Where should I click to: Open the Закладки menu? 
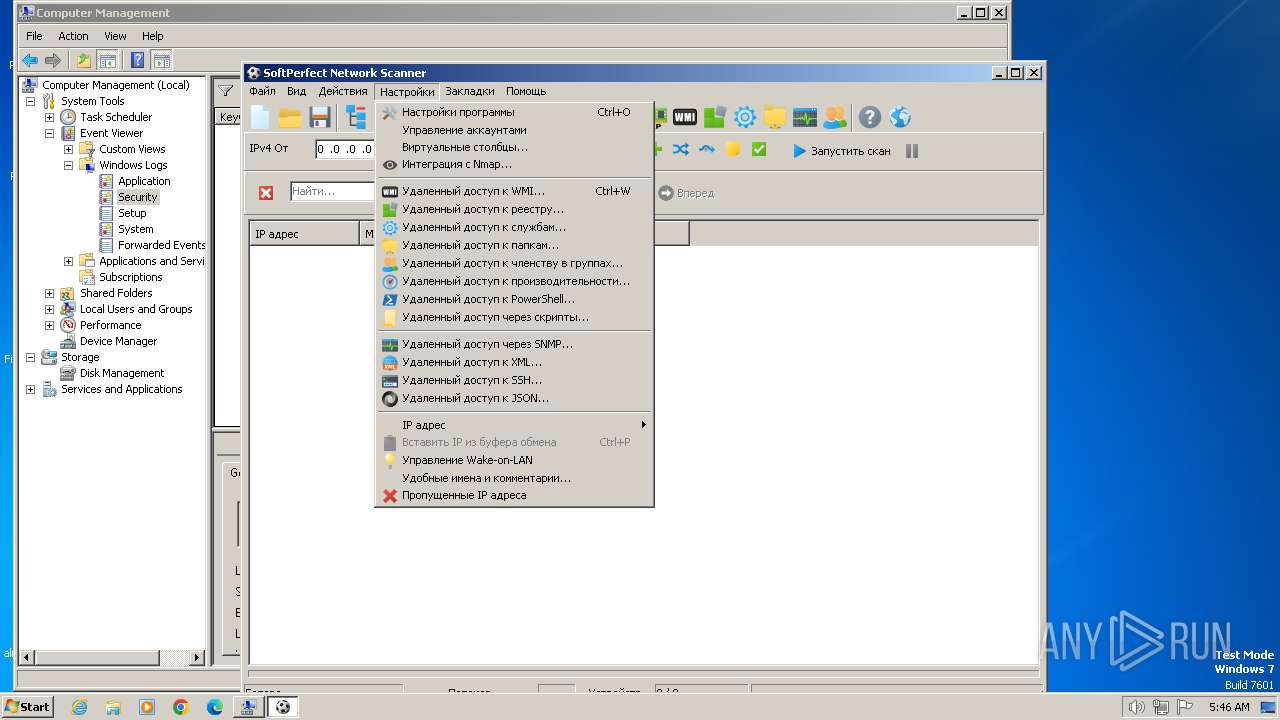470,91
